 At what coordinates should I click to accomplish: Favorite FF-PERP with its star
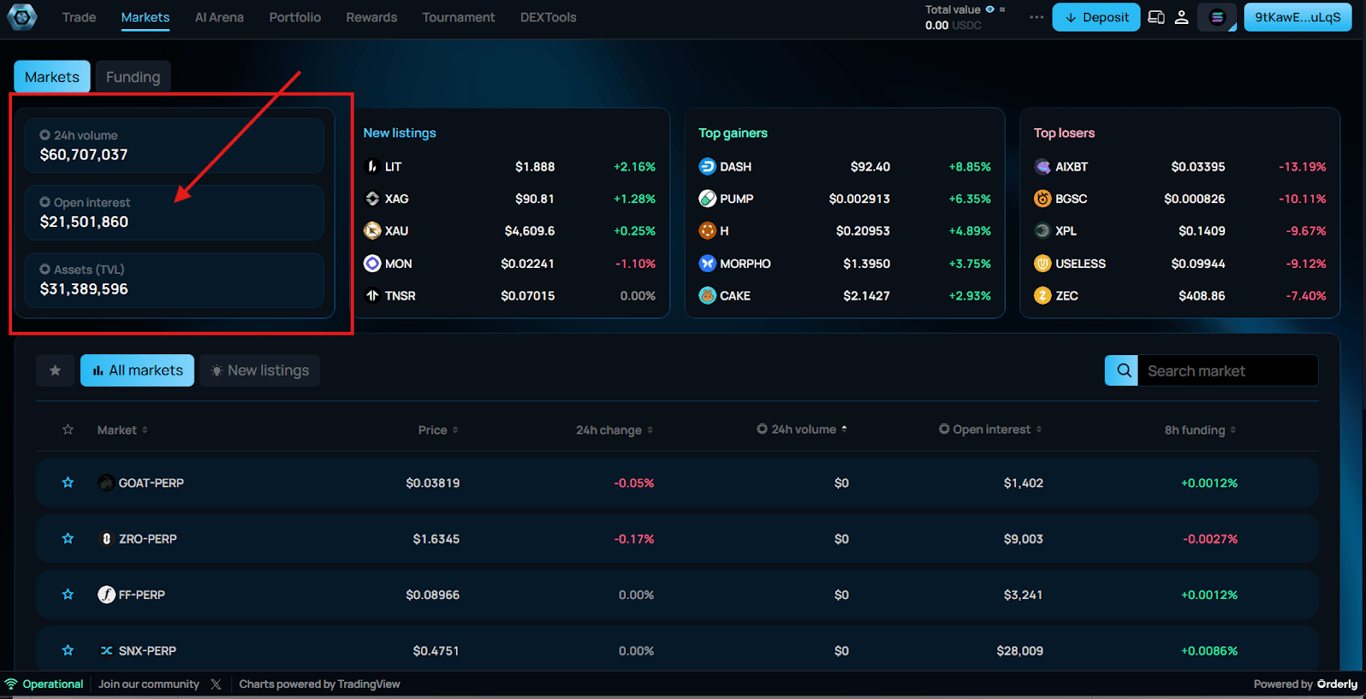(x=68, y=594)
